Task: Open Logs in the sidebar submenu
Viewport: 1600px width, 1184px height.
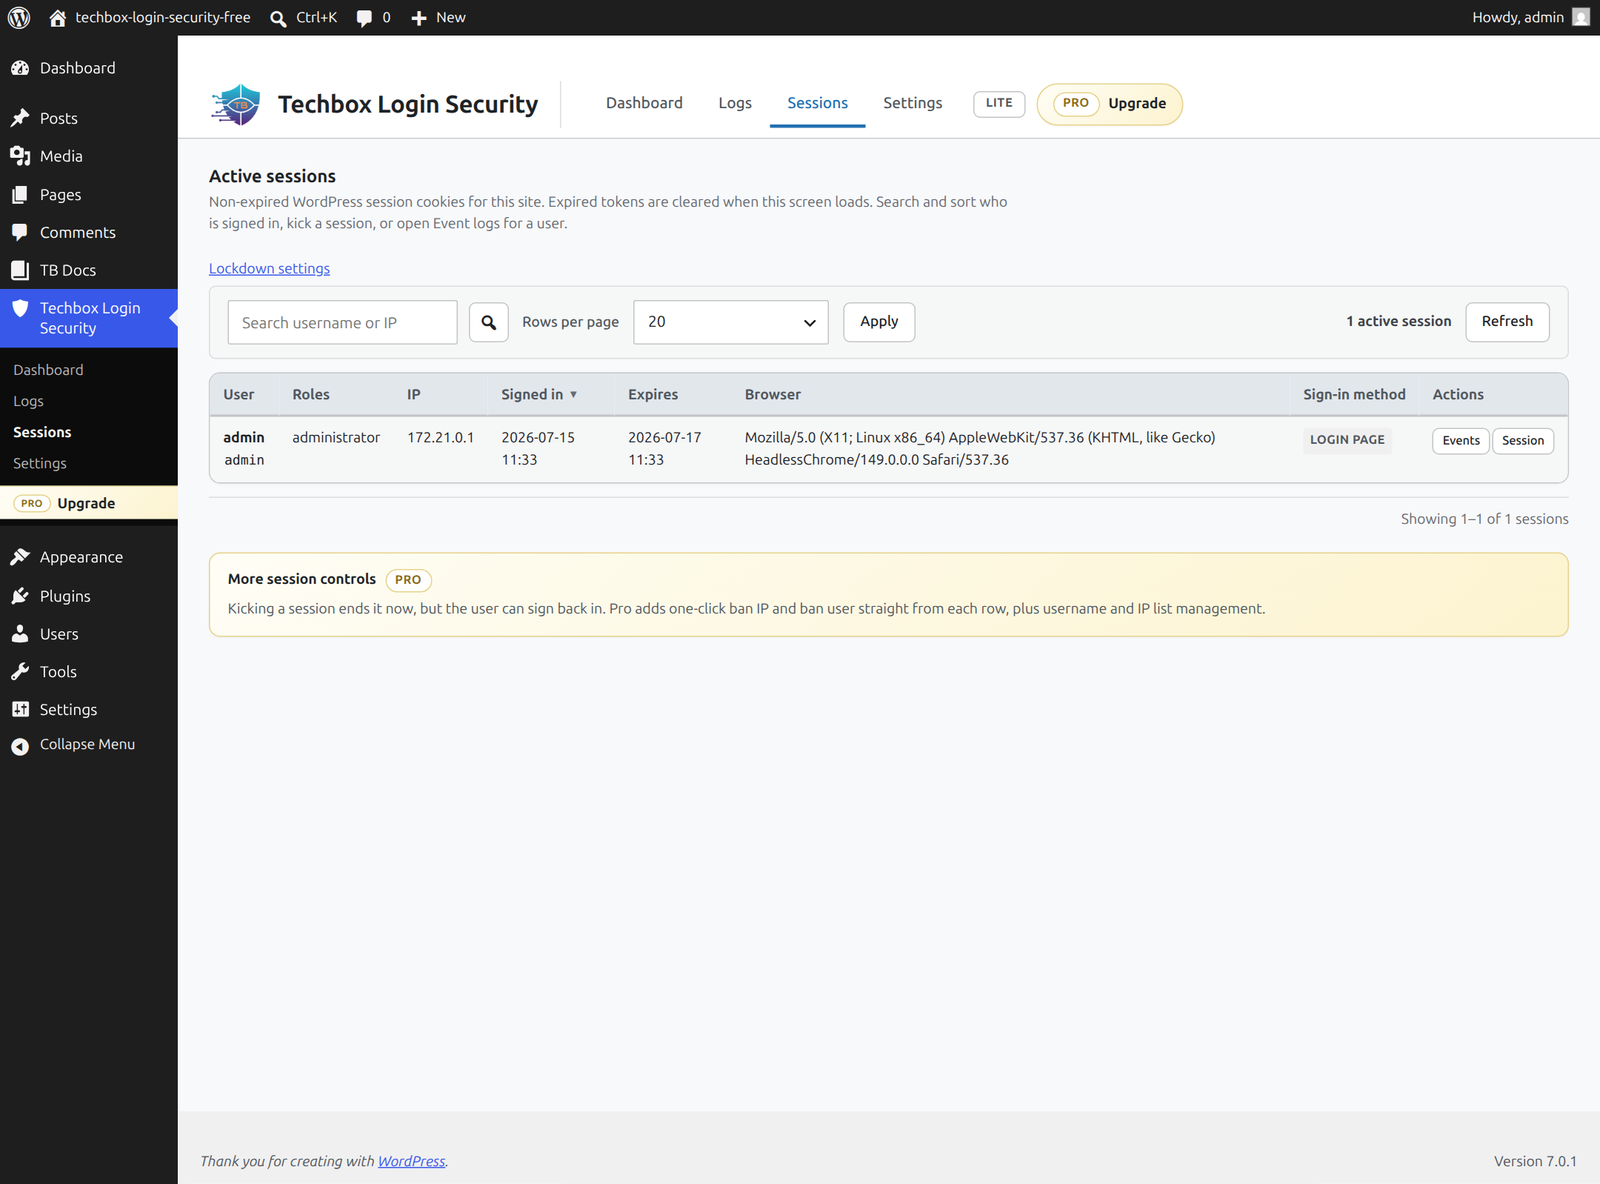Action: pyautogui.click(x=28, y=401)
